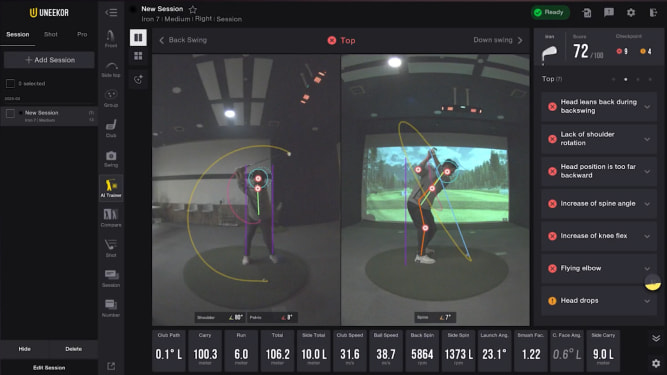Open the Session tool in sidebar
Screen dimensions: 667x375
tap(111, 278)
